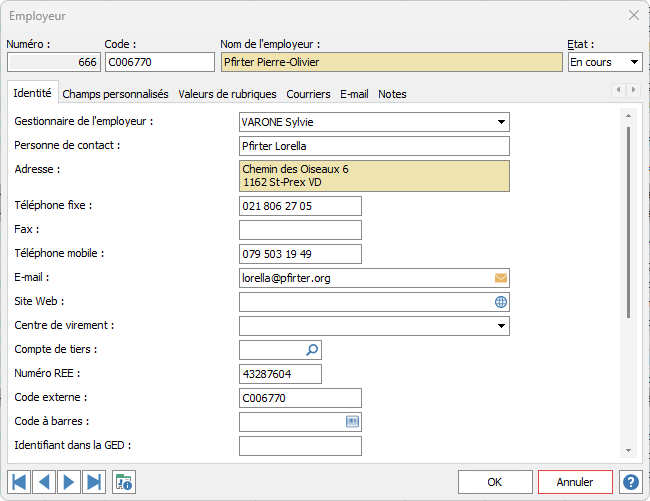Click the help question mark icon
Screen dimensions: 650x501
click(630, 482)
